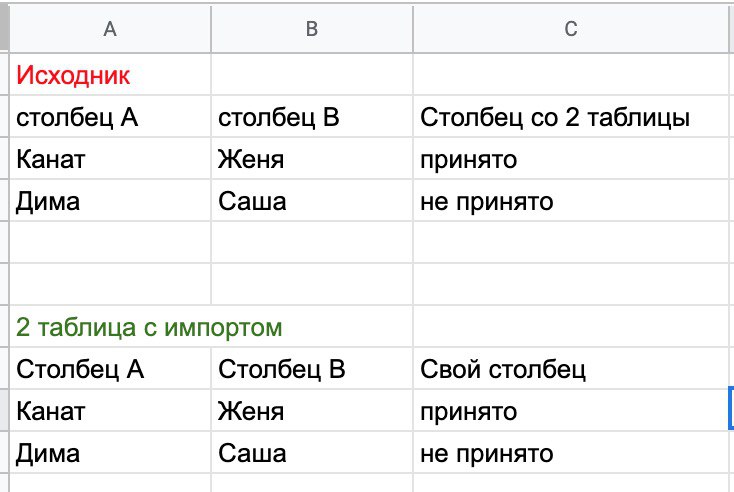This screenshot has height=492, width=734.
Task: Click the red Исходник title cell
Action: 75,75
